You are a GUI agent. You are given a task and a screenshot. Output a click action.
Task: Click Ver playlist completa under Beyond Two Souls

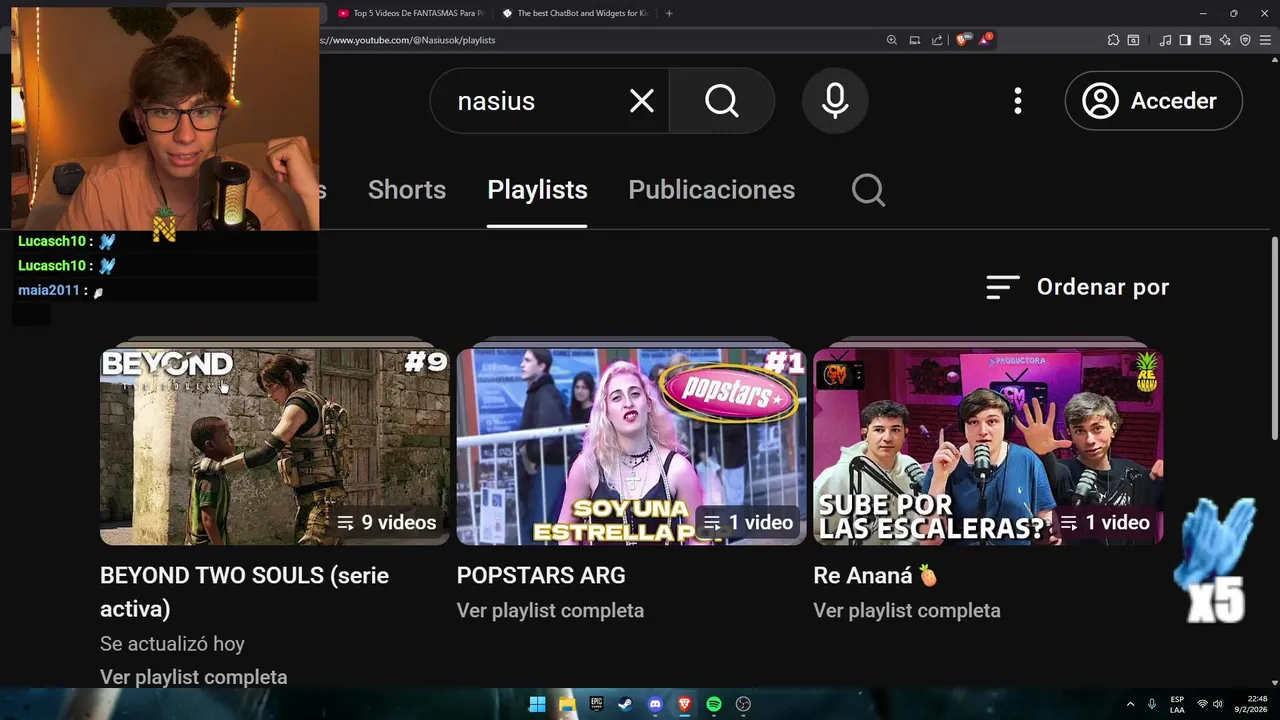(x=193, y=677)
